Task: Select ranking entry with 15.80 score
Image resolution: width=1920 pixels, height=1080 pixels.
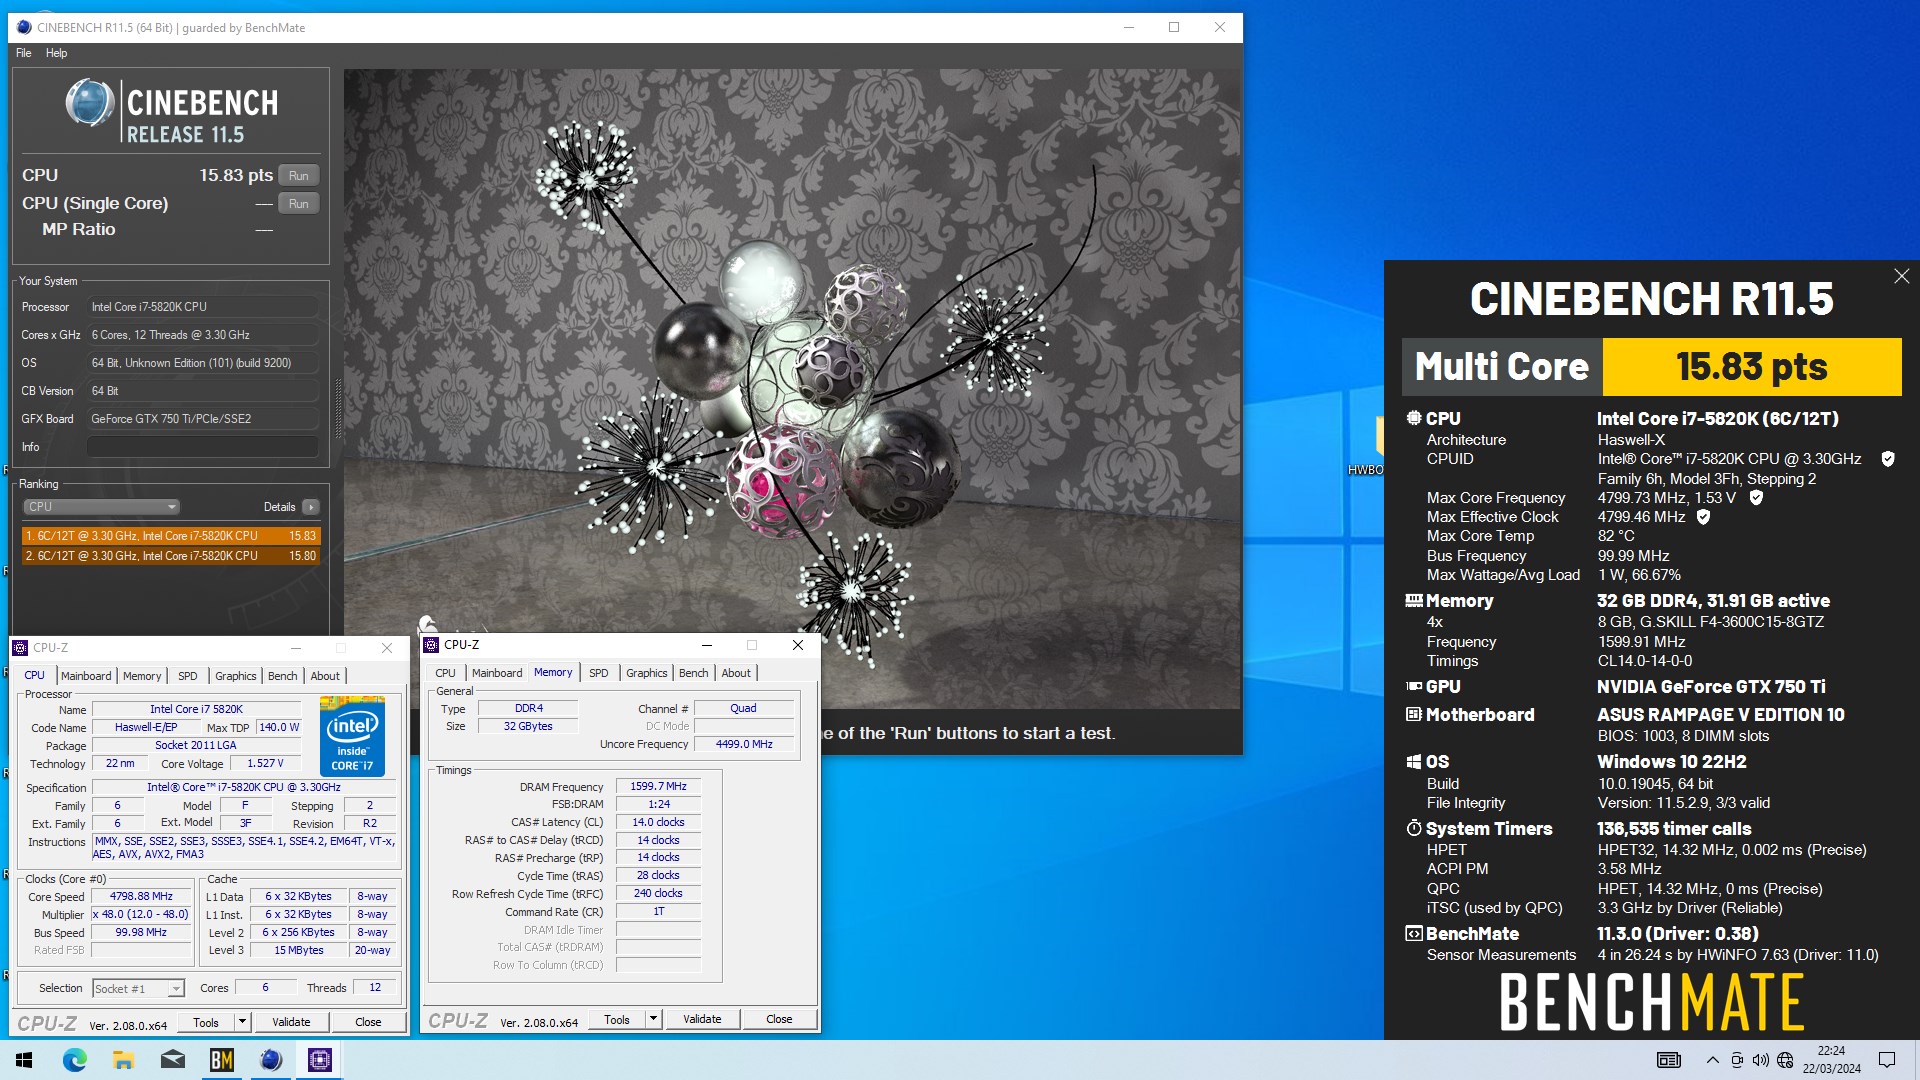Action: (171, 556)
